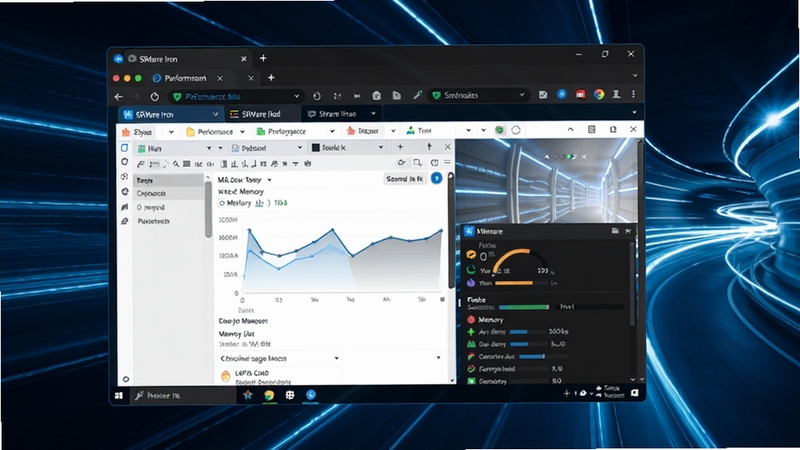This screenshot has width=800, height=450.
Task: Click the green round icon in white toolbar
Action: tap(499, 130)
